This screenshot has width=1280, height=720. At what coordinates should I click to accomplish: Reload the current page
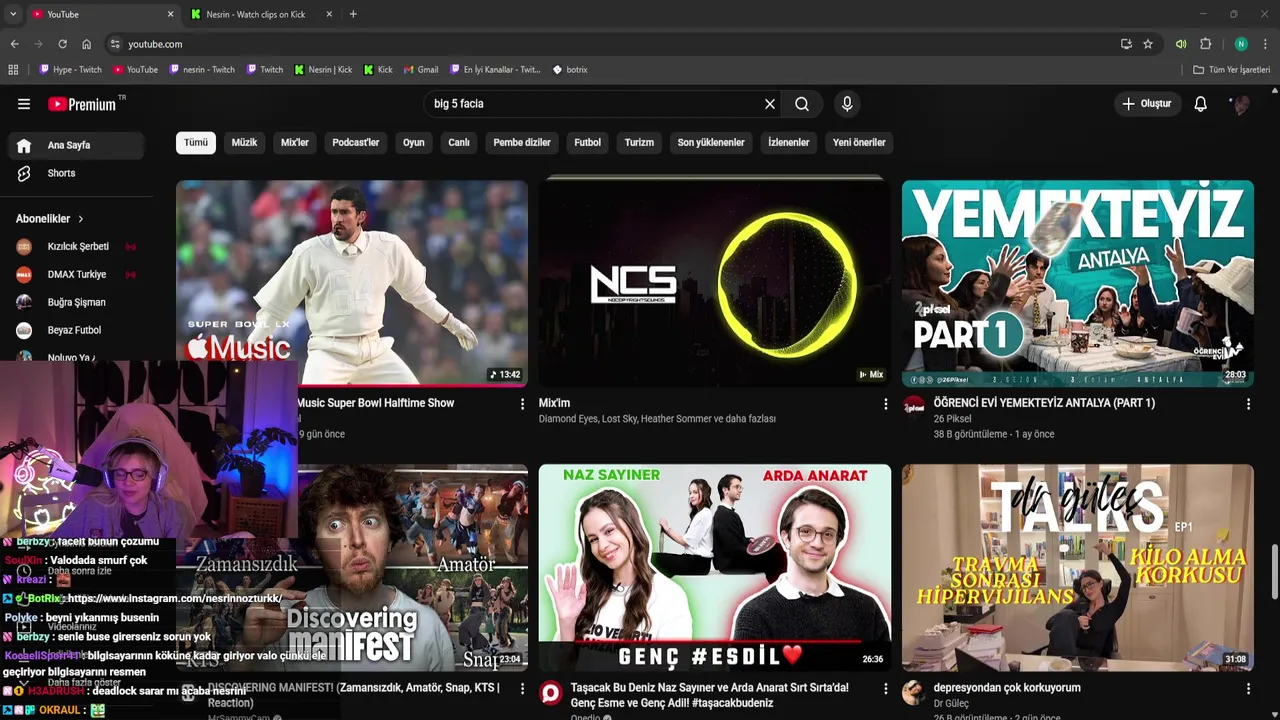point(62,44)
